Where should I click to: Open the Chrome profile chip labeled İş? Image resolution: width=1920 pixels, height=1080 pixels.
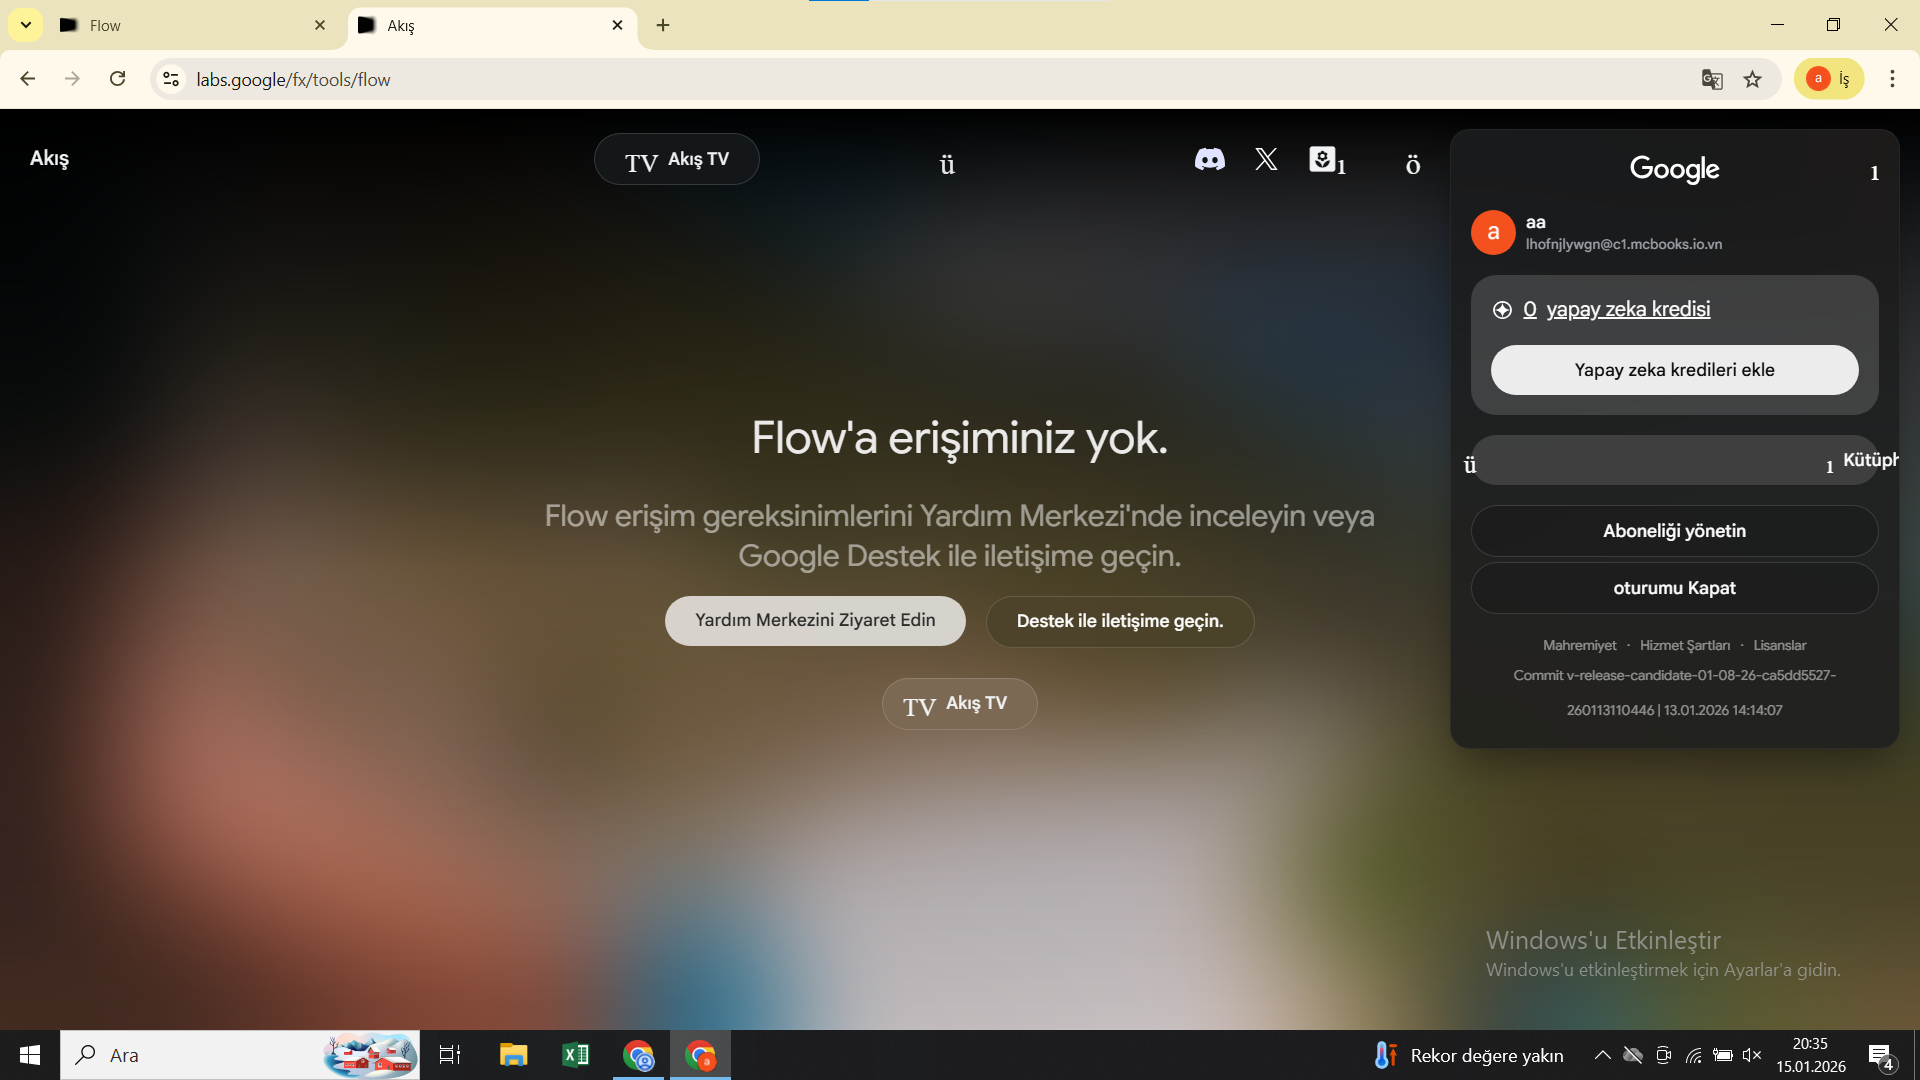1829,79
